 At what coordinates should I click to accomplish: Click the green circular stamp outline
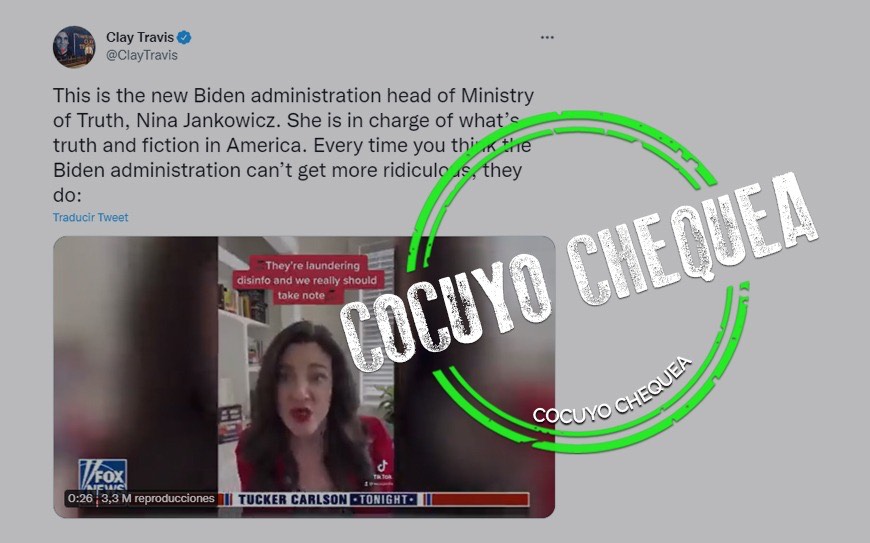coord(577,282)
